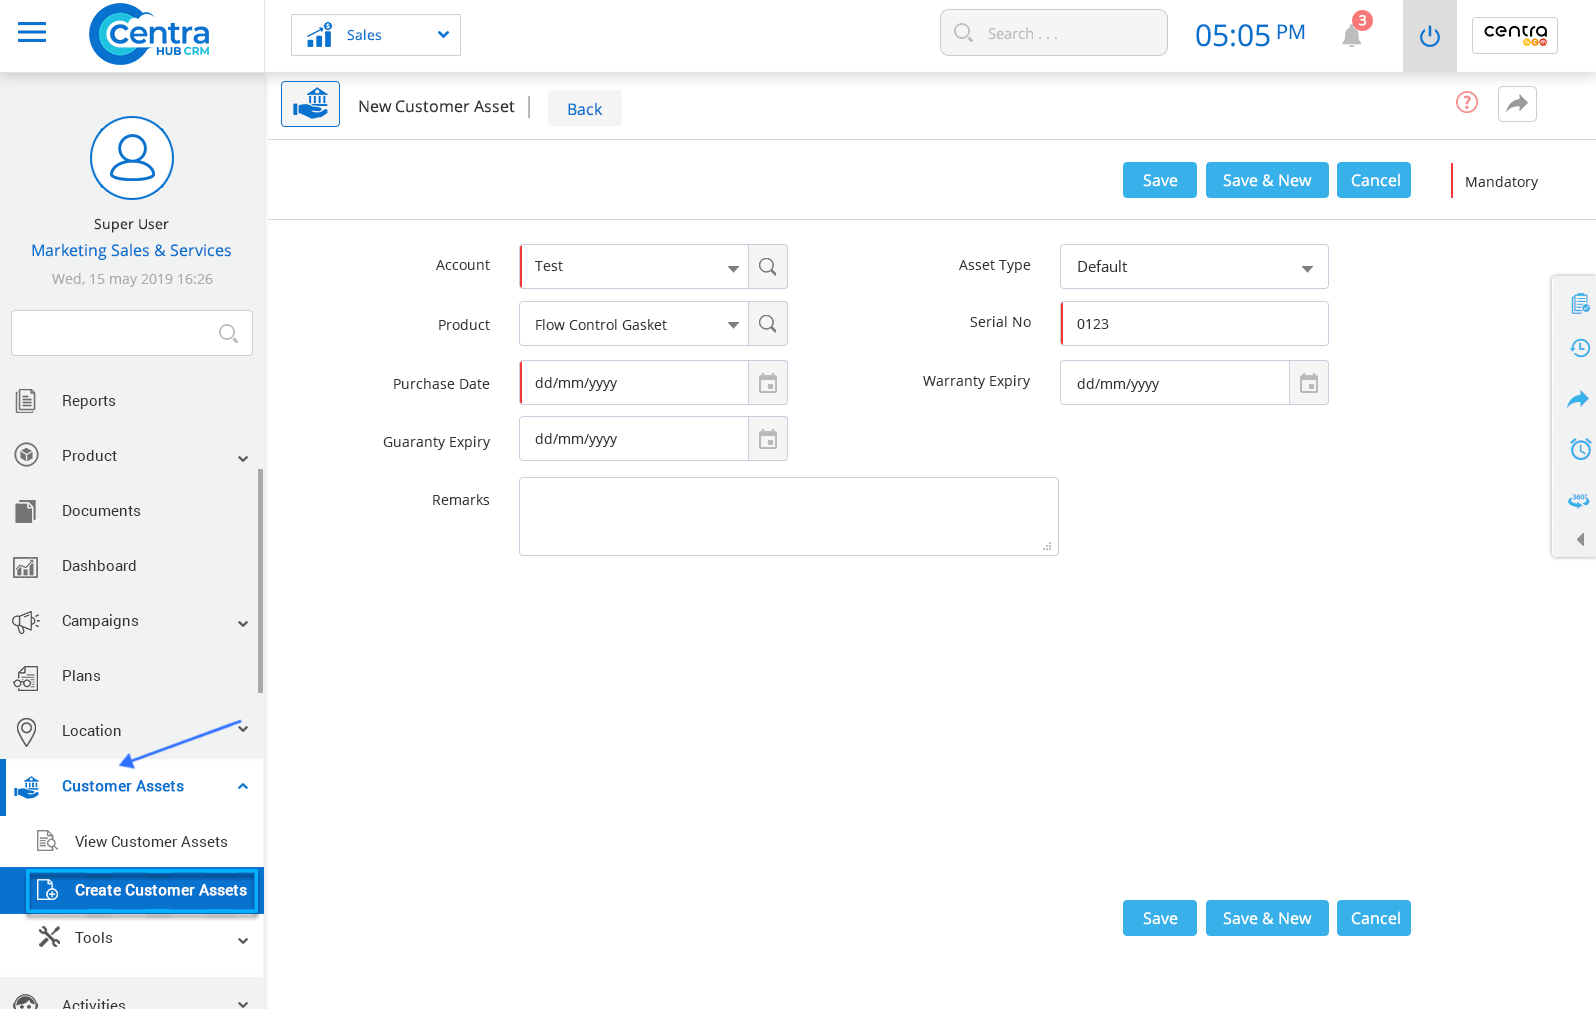The width and height of the screenshot is (1596, 1009).
Task: Click the Tools wrench icon
Action: (49, 937)
